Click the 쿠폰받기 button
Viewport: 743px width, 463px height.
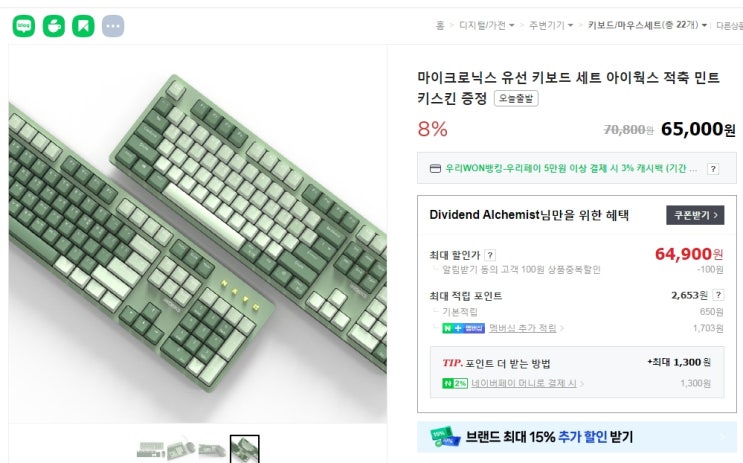pyautogui.click(x=695, y=215)
